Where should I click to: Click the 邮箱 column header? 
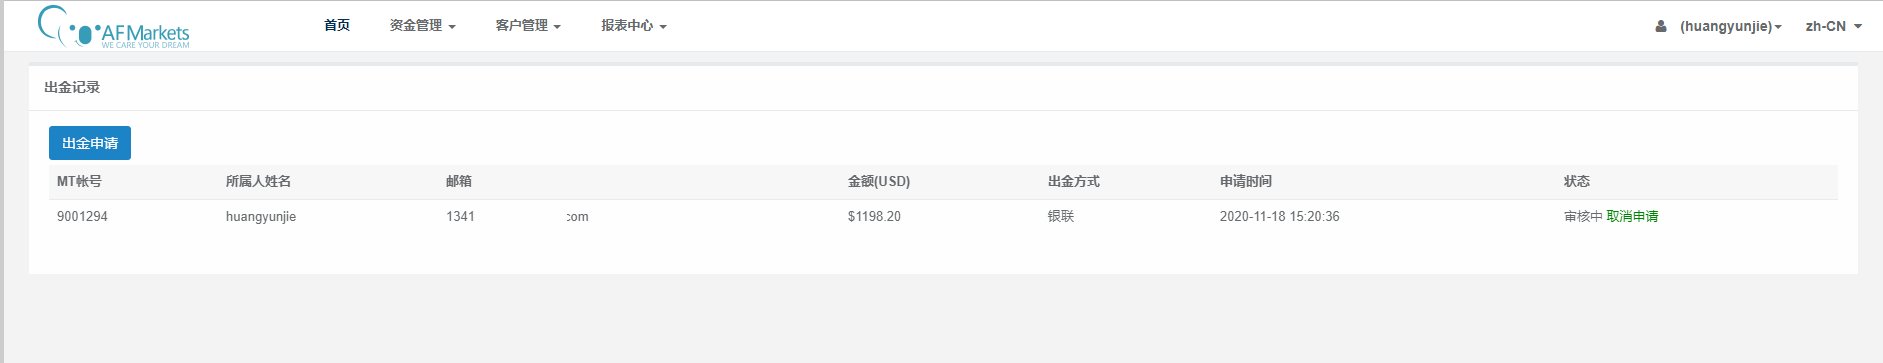[459, 181]
